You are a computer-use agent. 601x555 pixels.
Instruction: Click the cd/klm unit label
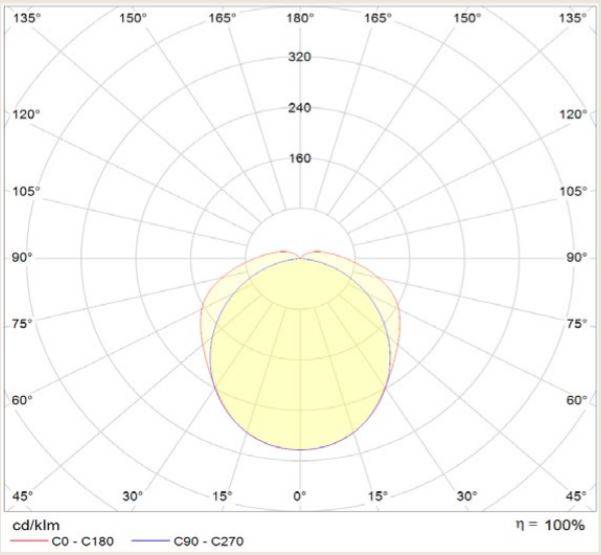click(36, 525)
